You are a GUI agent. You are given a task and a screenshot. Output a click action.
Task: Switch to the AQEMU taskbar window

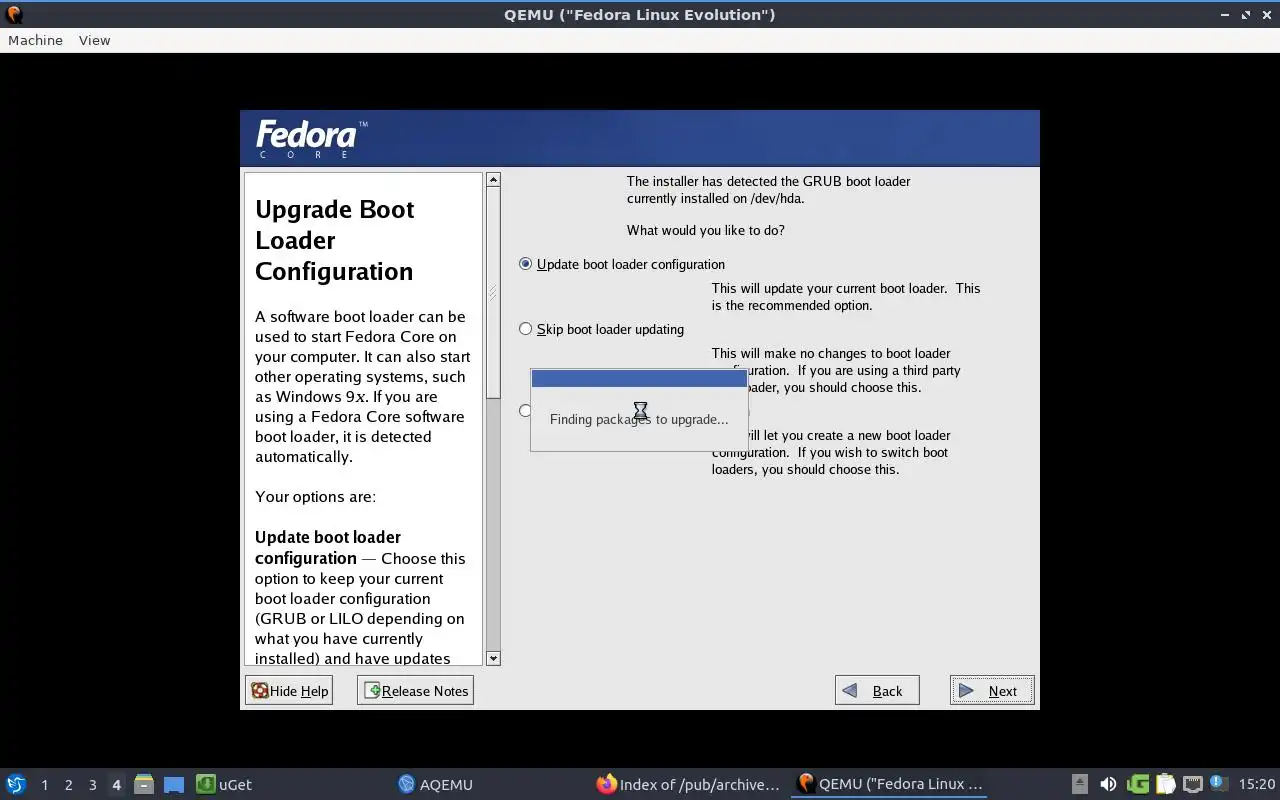coord(435,785)
